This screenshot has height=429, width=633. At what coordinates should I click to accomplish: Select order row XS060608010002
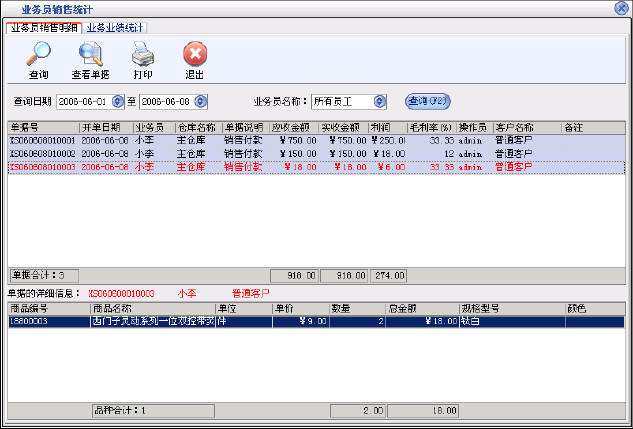(x=42, y=154)
